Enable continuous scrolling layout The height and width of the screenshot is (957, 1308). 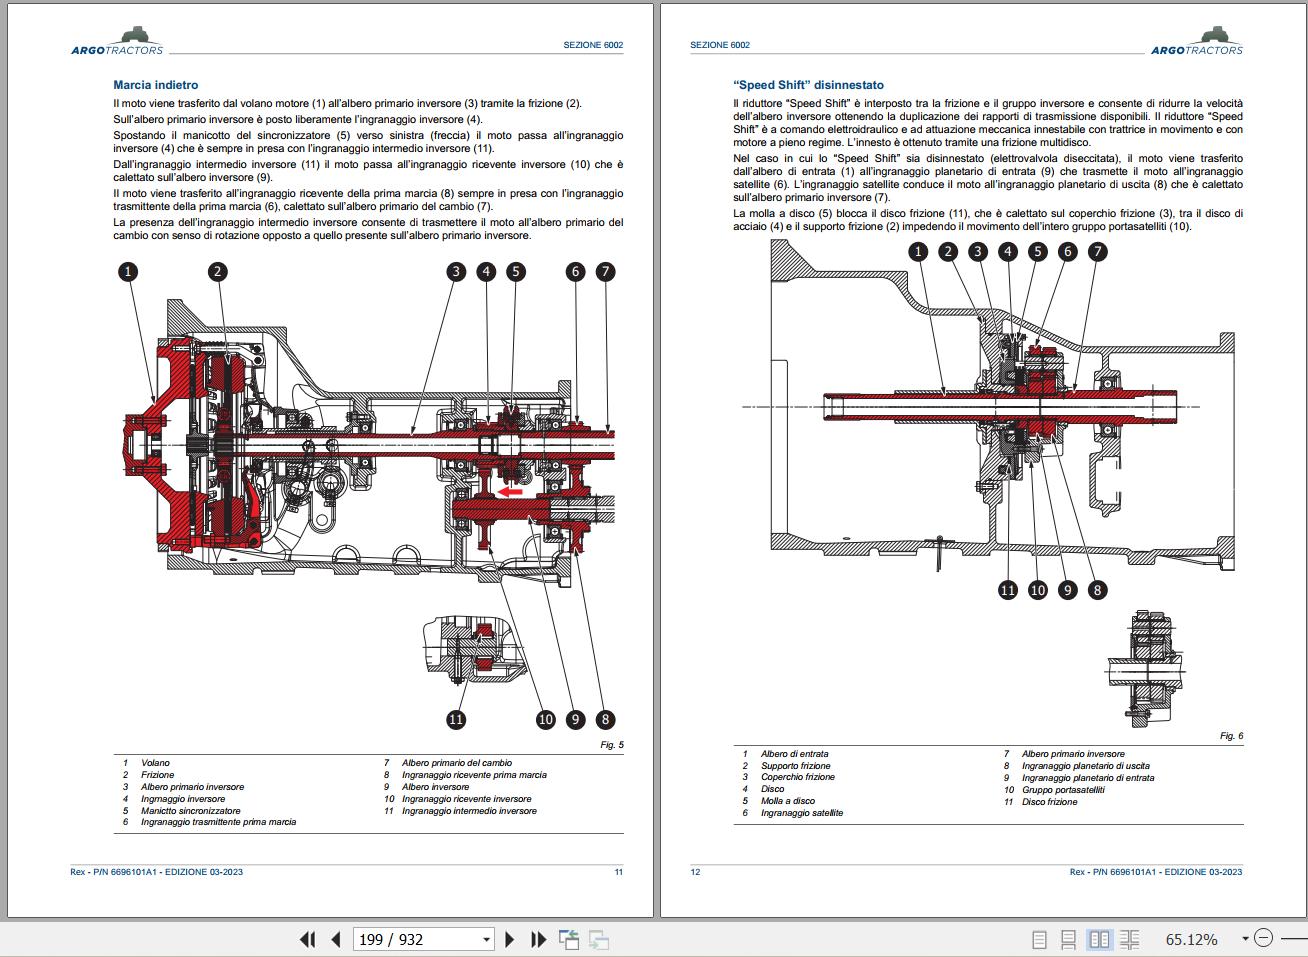tap(1066, 938)
